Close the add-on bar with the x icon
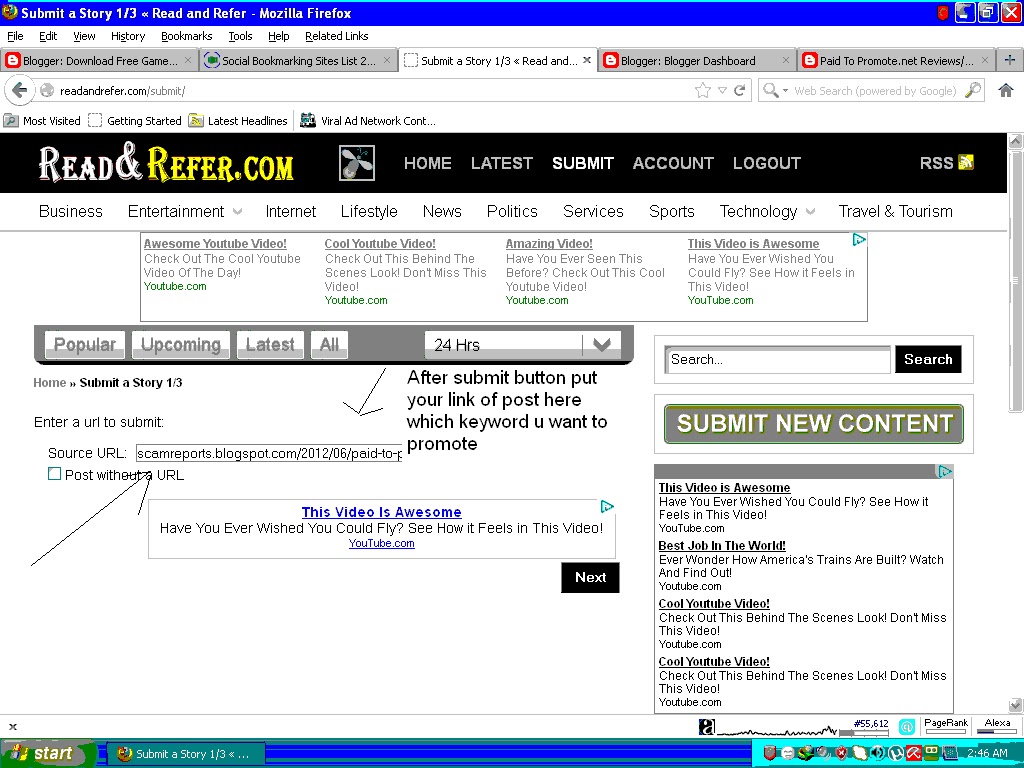1024x768 pixels. 12,726
